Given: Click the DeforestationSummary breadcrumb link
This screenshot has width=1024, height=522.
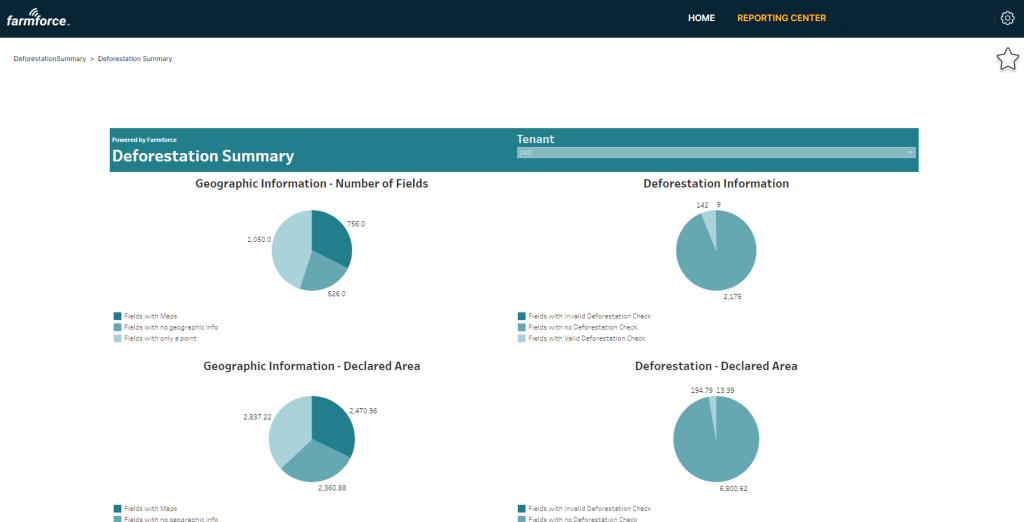Looking at the screenshot, I should pyautogui.click(x=50, y=59).
